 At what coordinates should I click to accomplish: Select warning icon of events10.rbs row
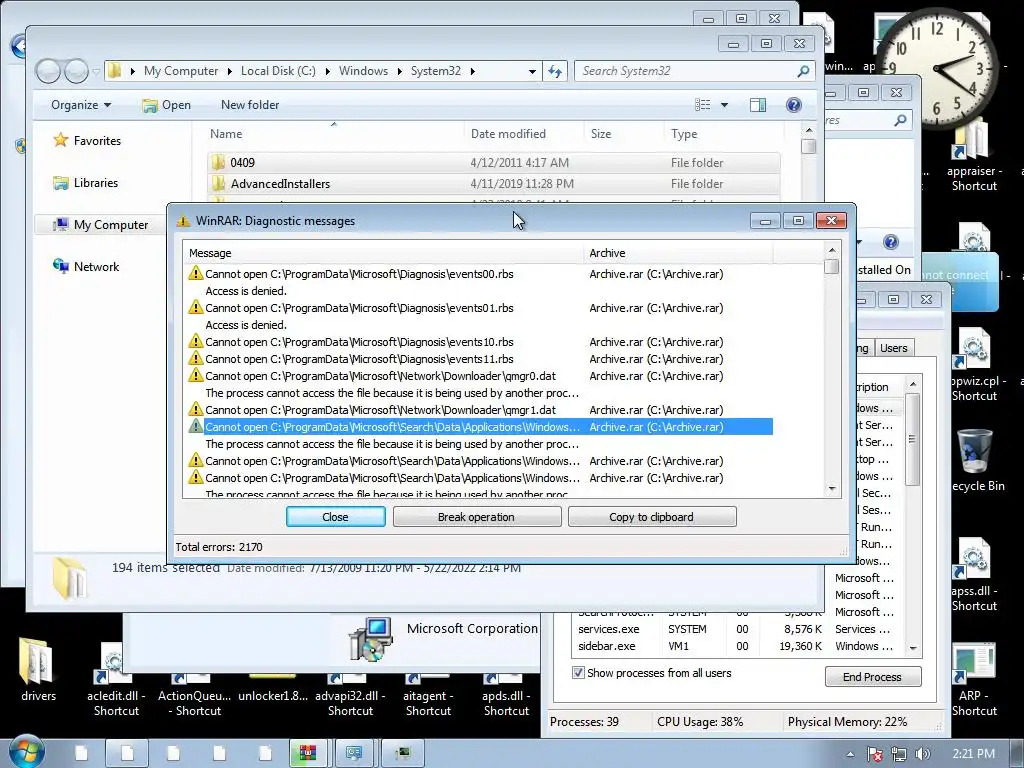point(195,341)
